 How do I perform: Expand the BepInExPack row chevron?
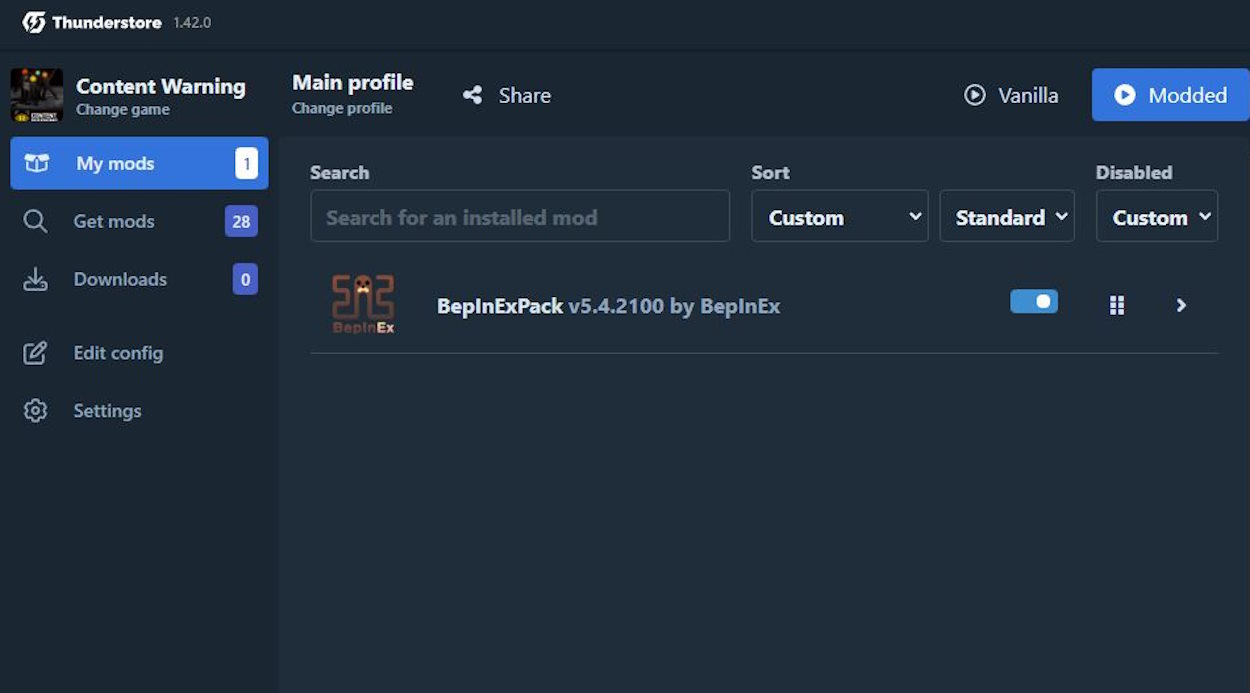[x=1181, y=305]
